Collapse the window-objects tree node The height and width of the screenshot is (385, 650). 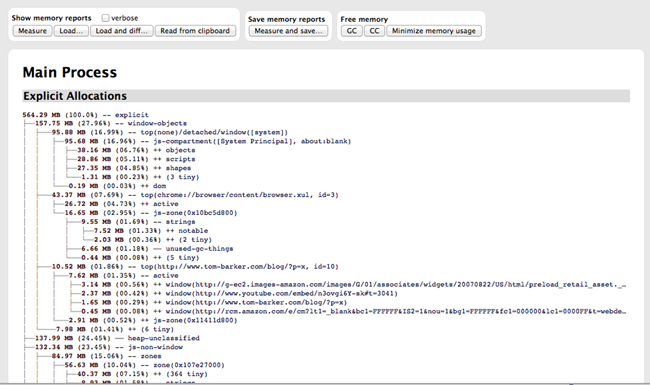pyautogui.click(x=111, y=123)
